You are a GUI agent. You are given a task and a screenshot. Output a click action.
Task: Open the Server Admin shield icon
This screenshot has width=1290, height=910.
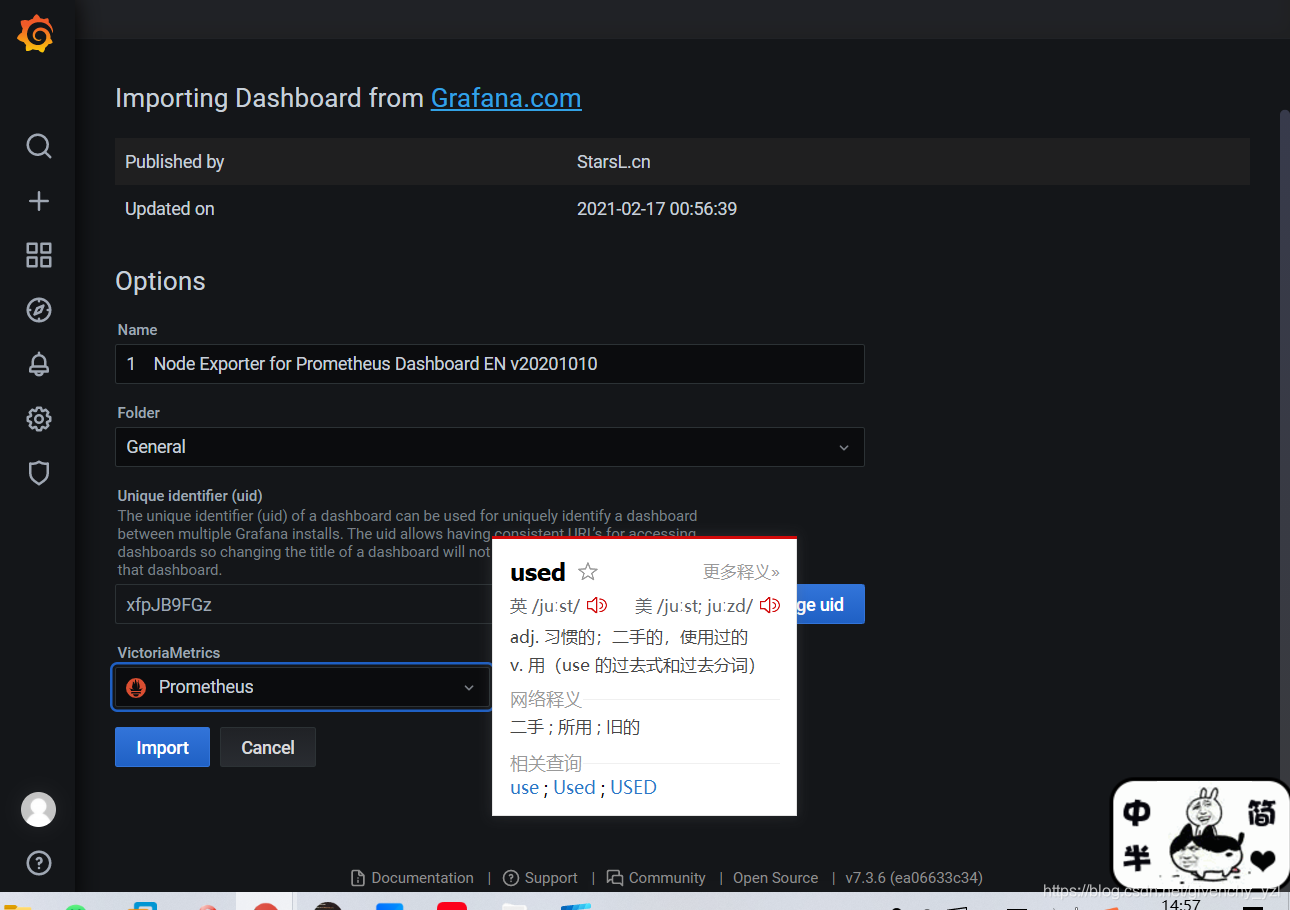(38, 473)
